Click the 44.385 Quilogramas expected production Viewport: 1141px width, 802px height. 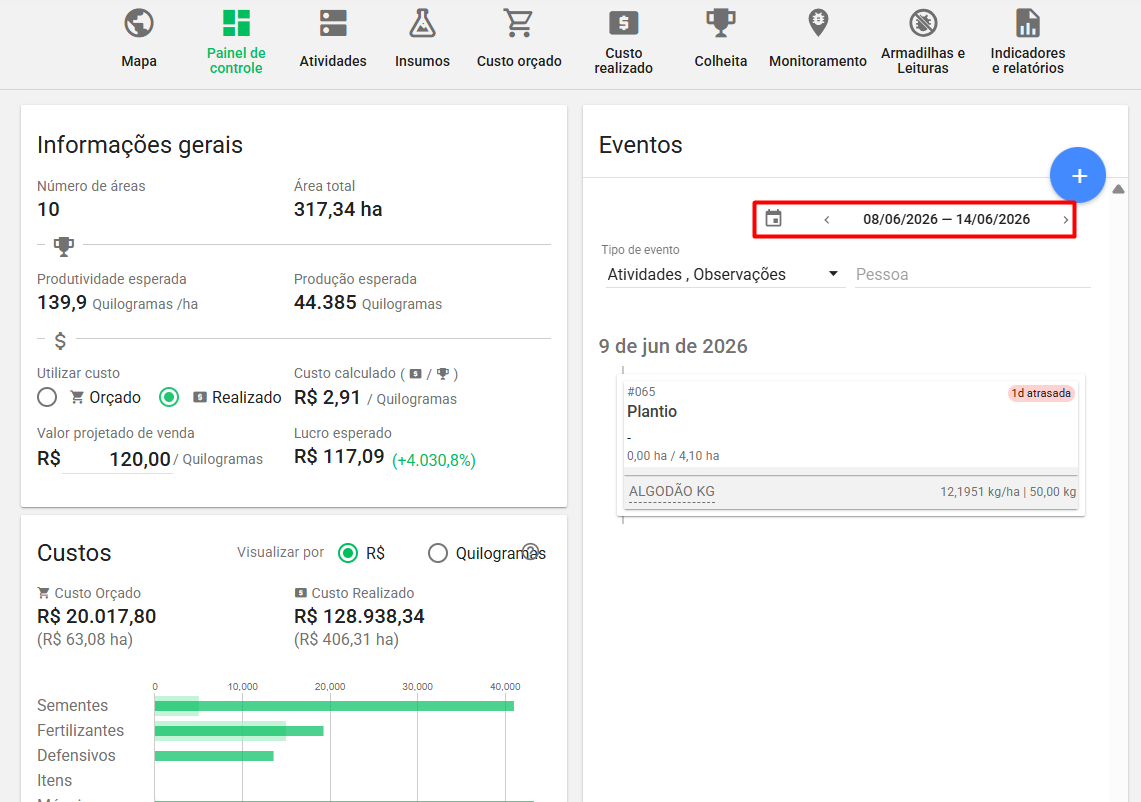point(367,303)
